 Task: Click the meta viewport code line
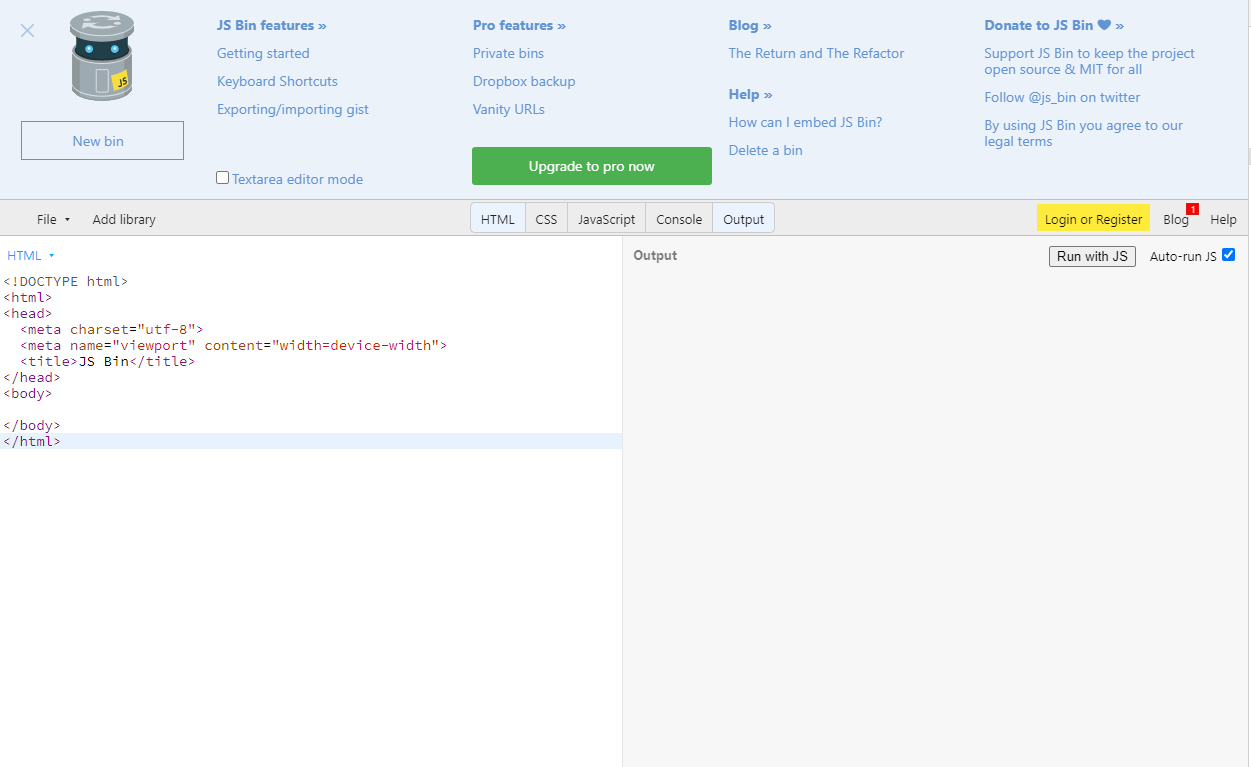pos(233,345)
